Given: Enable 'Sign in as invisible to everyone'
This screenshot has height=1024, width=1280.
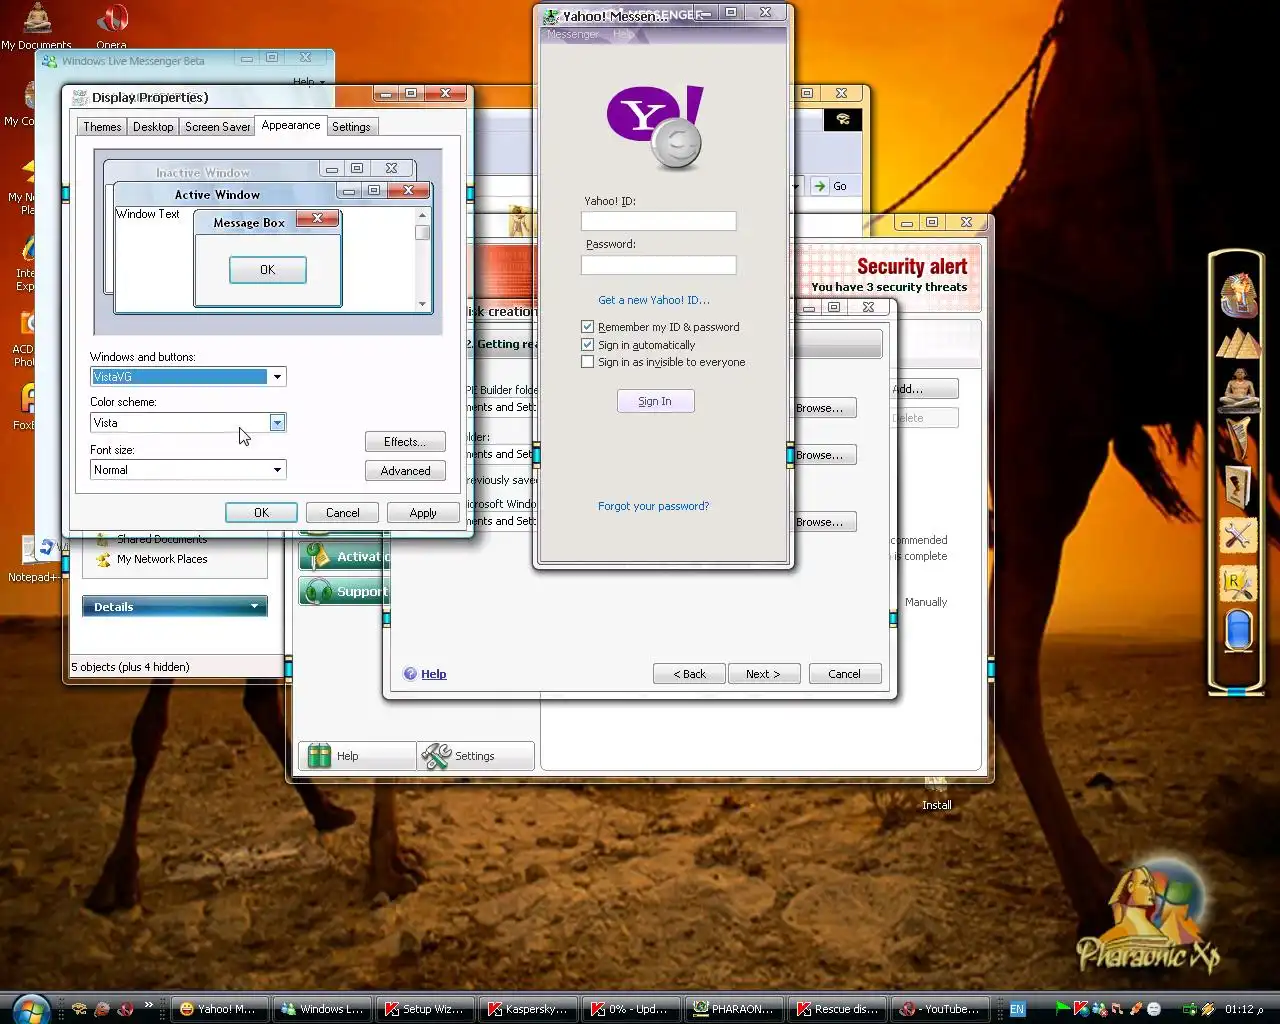Looking at the screenshot, I should coord(588,362).
